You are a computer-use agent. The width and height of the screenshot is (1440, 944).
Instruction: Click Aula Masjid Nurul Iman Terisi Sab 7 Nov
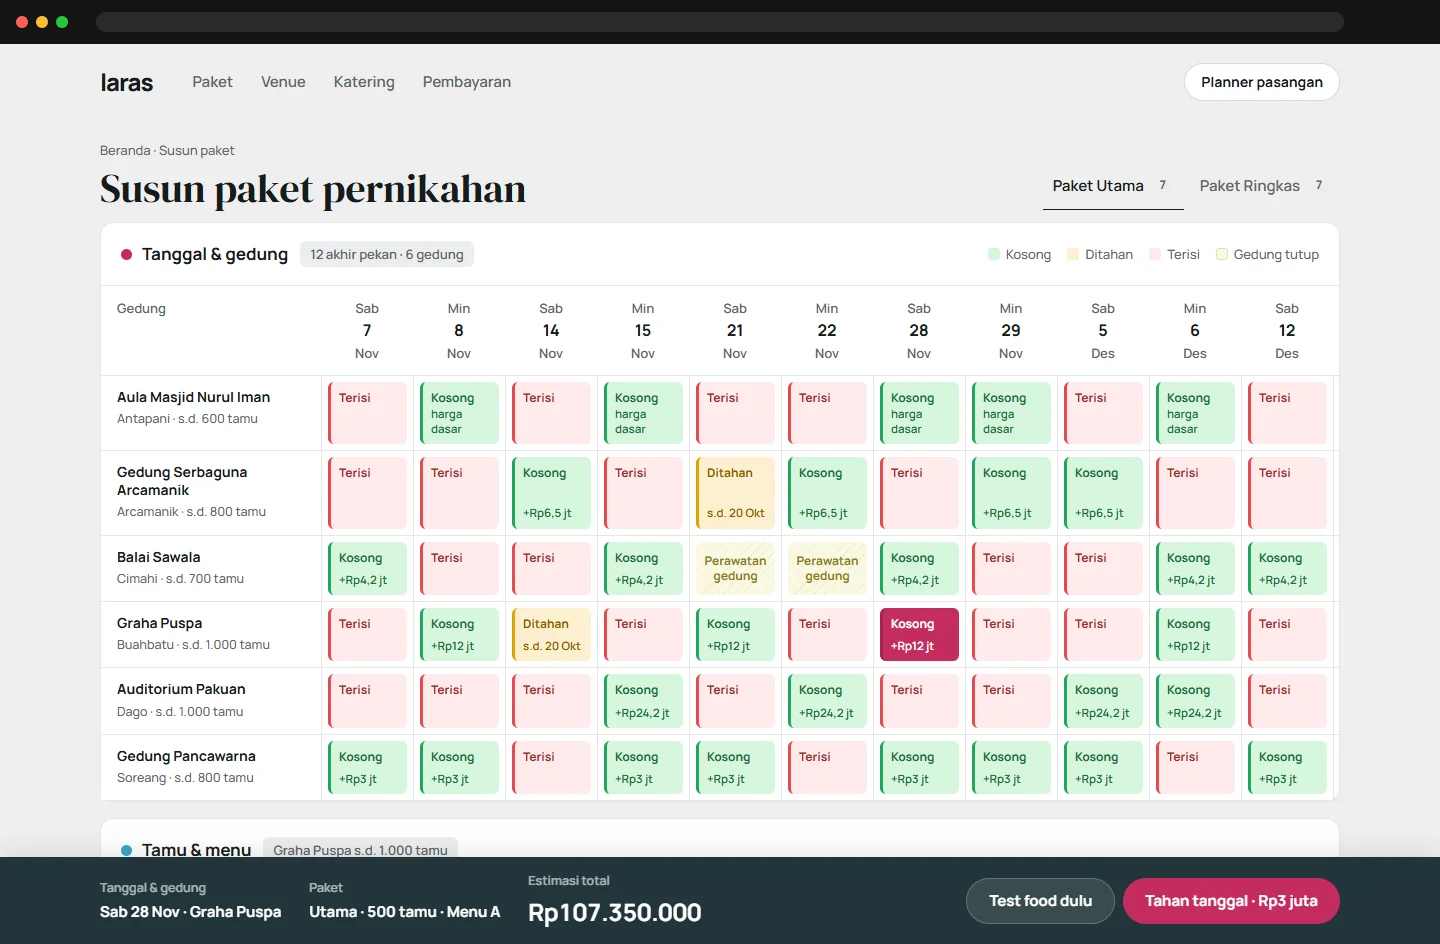[367, 413]
